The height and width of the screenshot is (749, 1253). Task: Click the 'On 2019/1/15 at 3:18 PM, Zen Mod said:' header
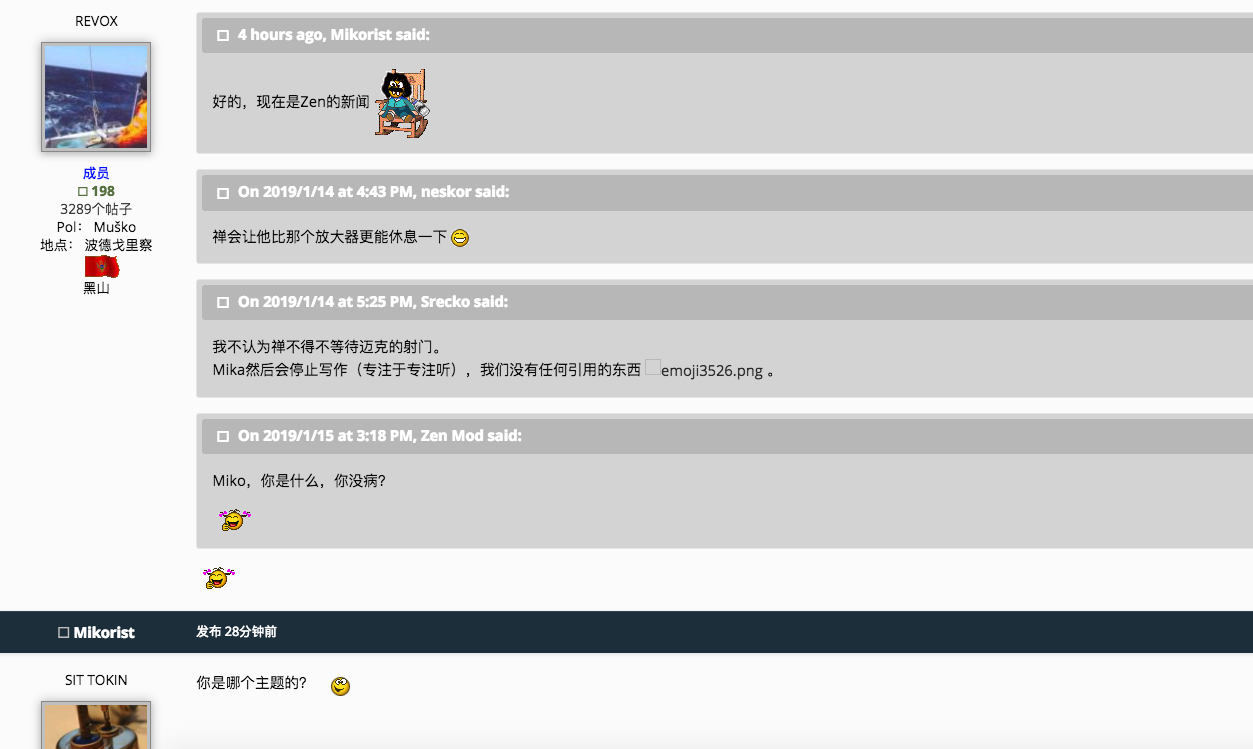click(x=379, y=436)
